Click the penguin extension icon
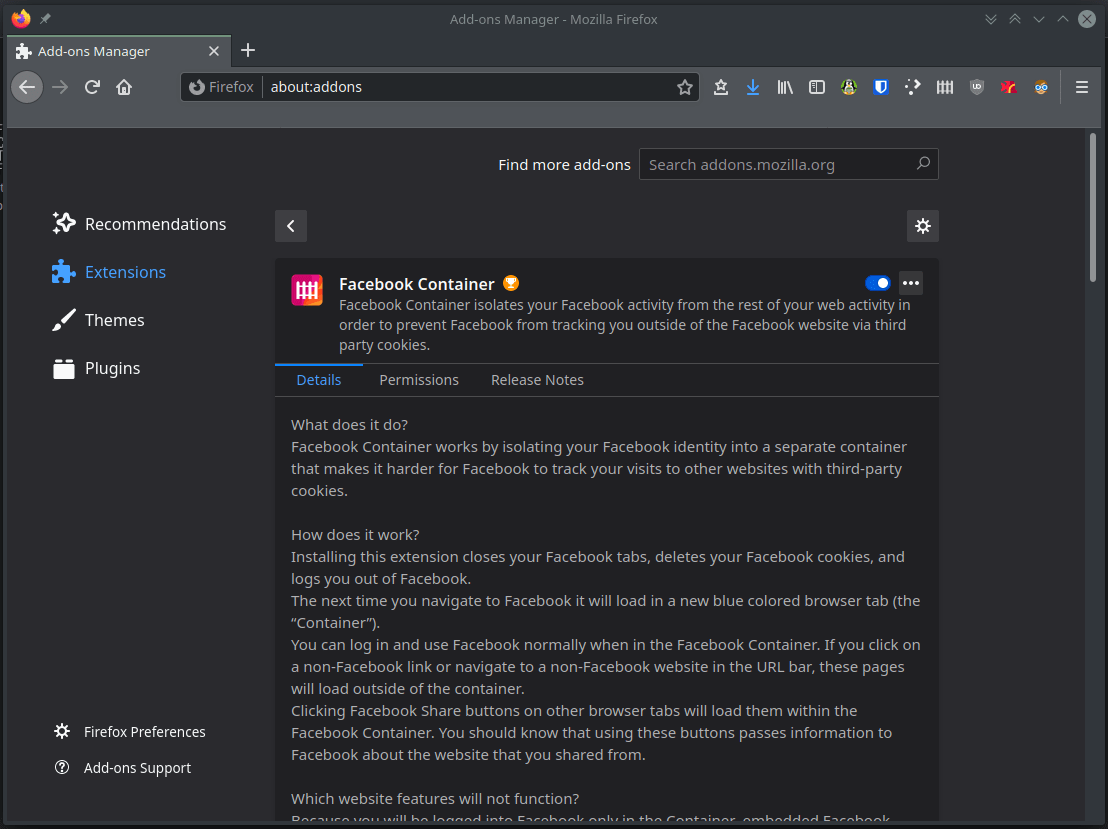Screen dimensions: 1108x829 (x=849, y=88)
